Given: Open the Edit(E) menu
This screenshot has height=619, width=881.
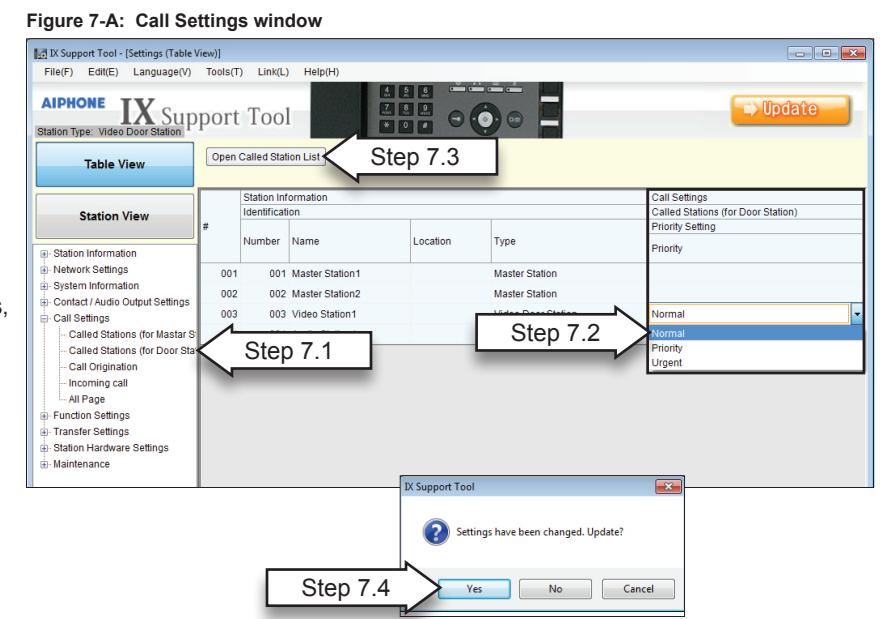Looking at the screenshot, I should coord(103,72).
